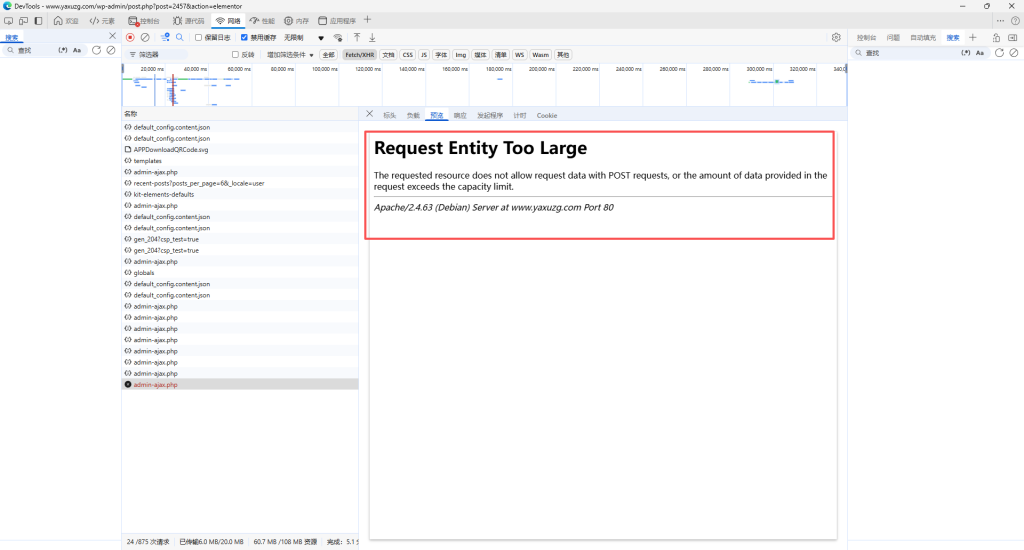Click the red record network log button
1024x550 pixels.
coord(130,37)
